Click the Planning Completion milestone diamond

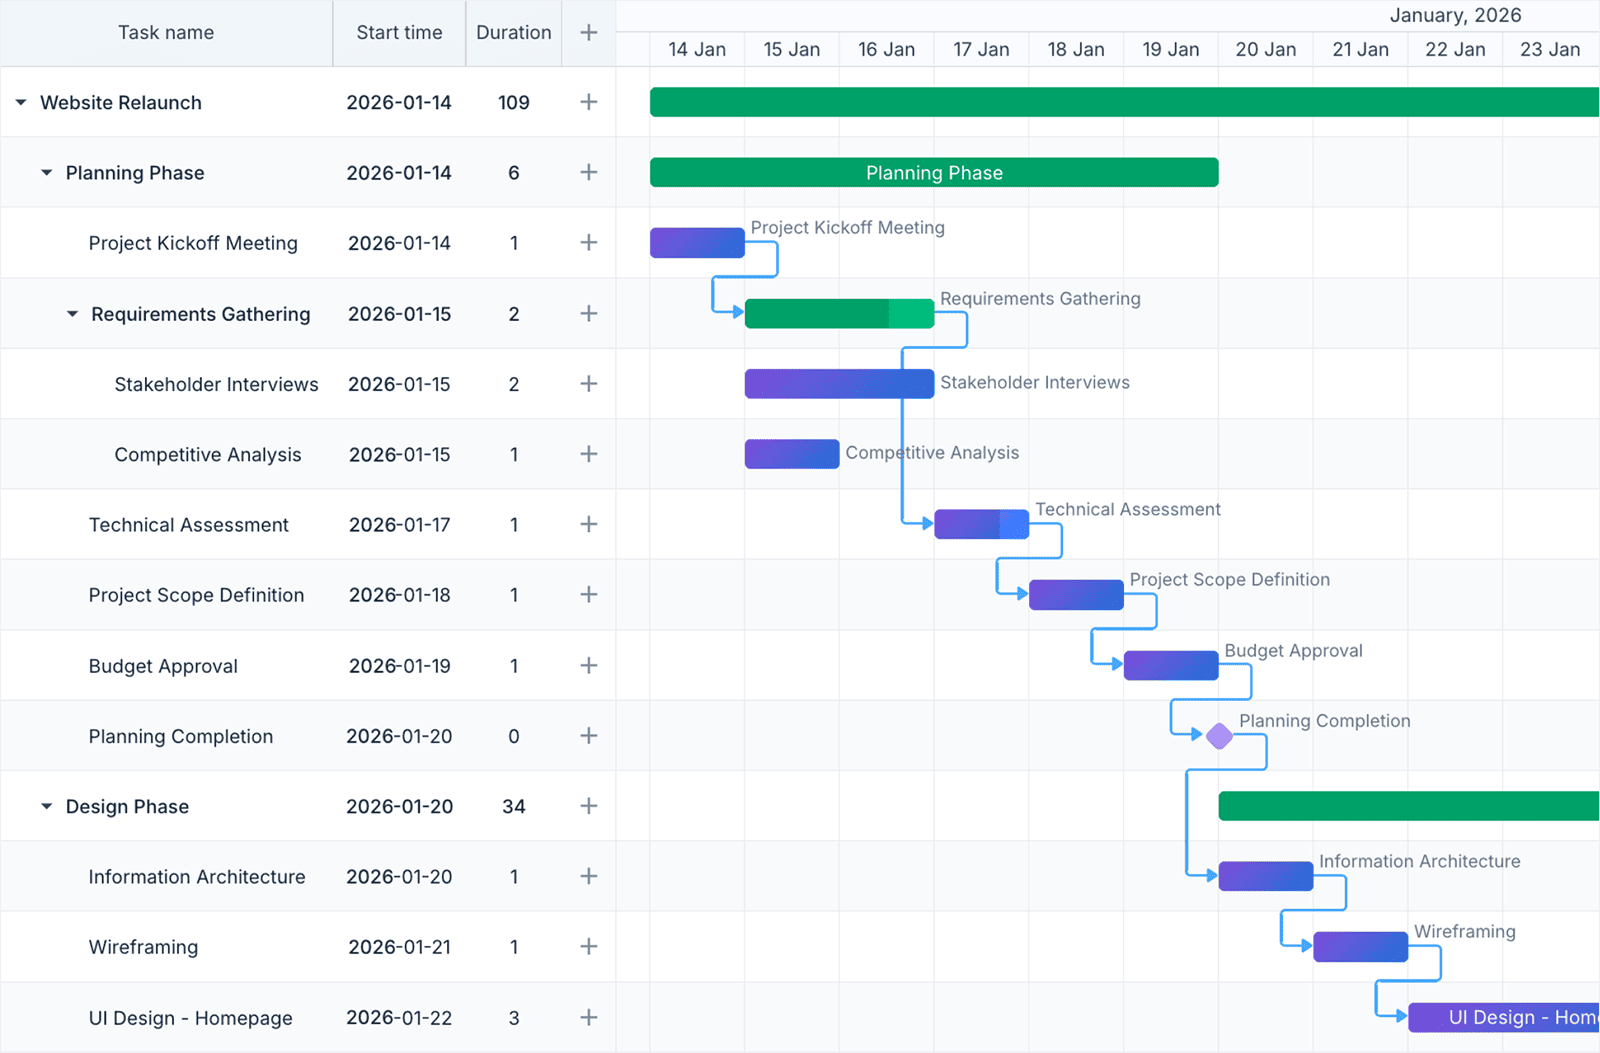[1219, 736]
